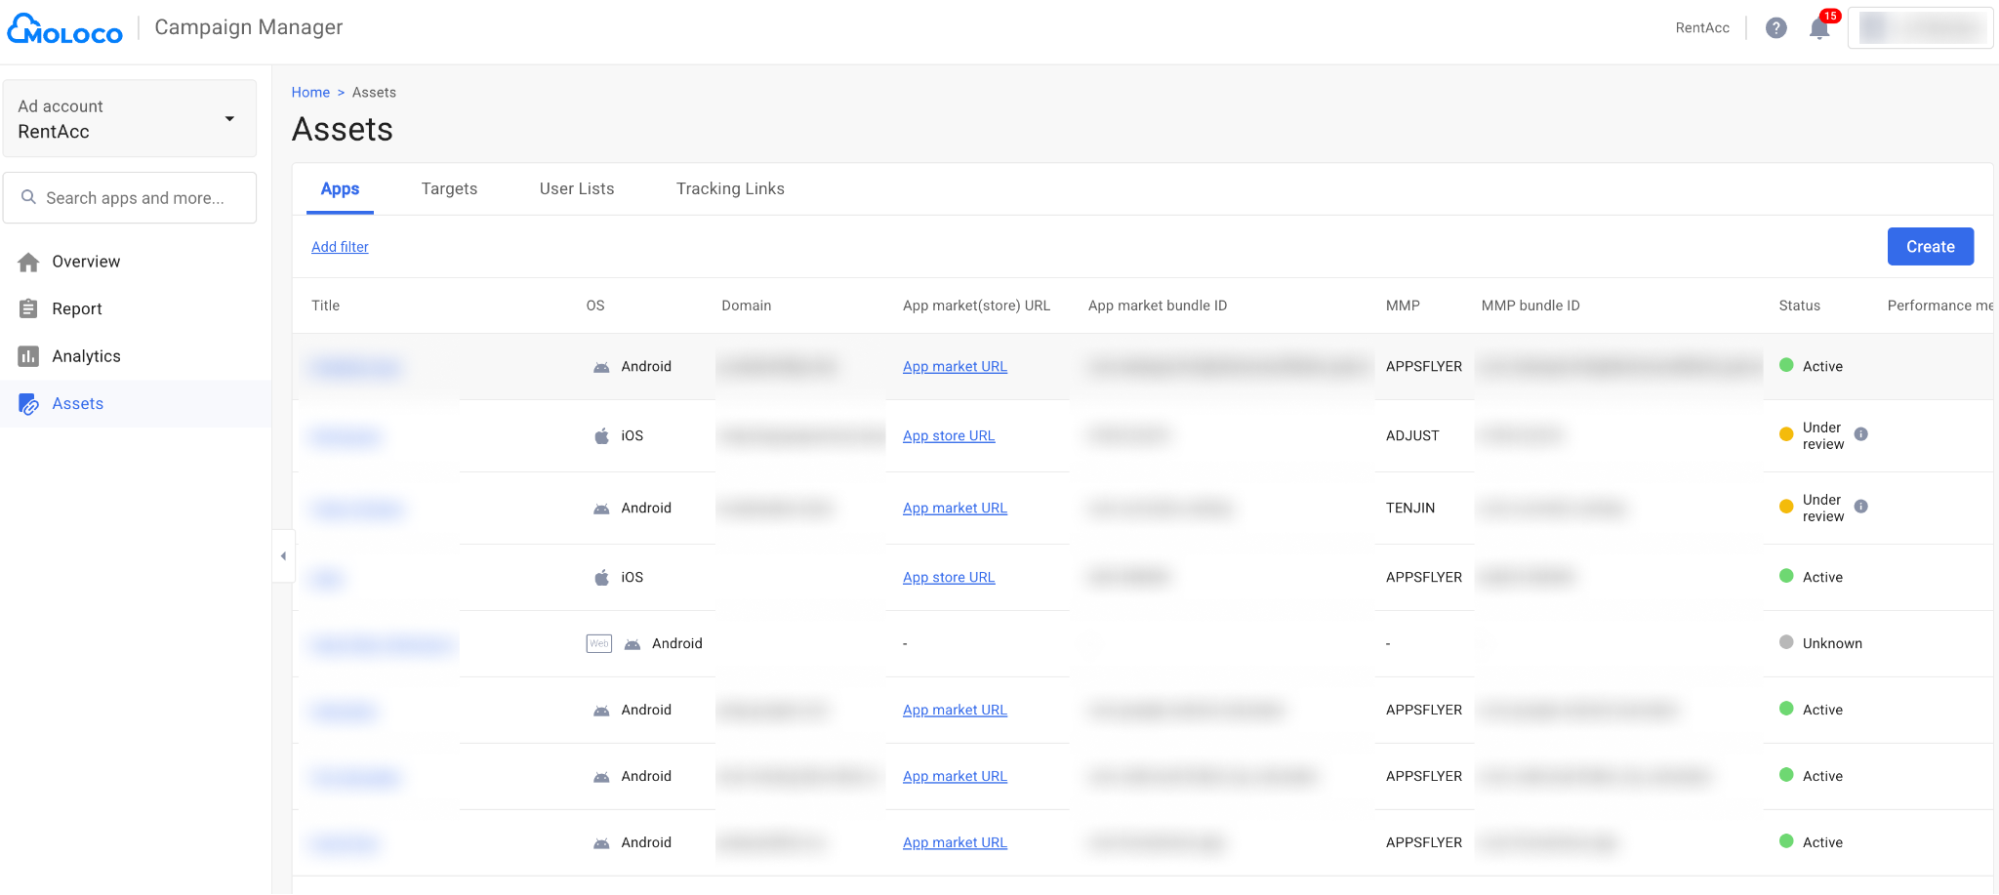This screenshot has width=1999, height=895.
Task: Open the user profile menu at top right
Action: coord(1920,28)
